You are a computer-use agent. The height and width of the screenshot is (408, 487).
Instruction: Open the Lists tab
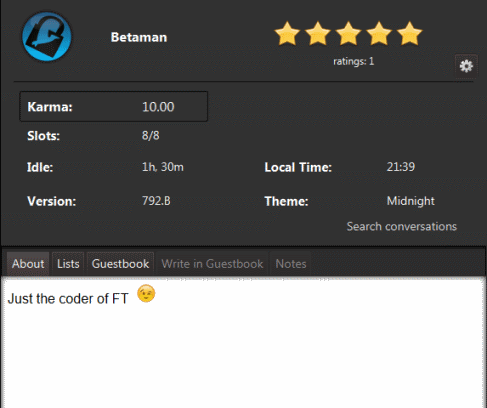(68, 264)
